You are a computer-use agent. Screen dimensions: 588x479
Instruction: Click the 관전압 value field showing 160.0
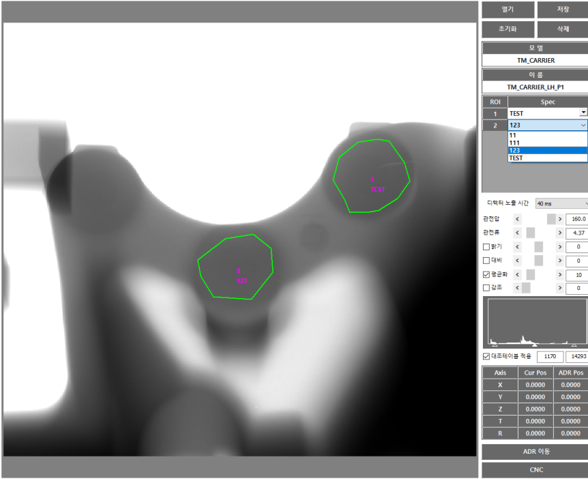(577, 219)
